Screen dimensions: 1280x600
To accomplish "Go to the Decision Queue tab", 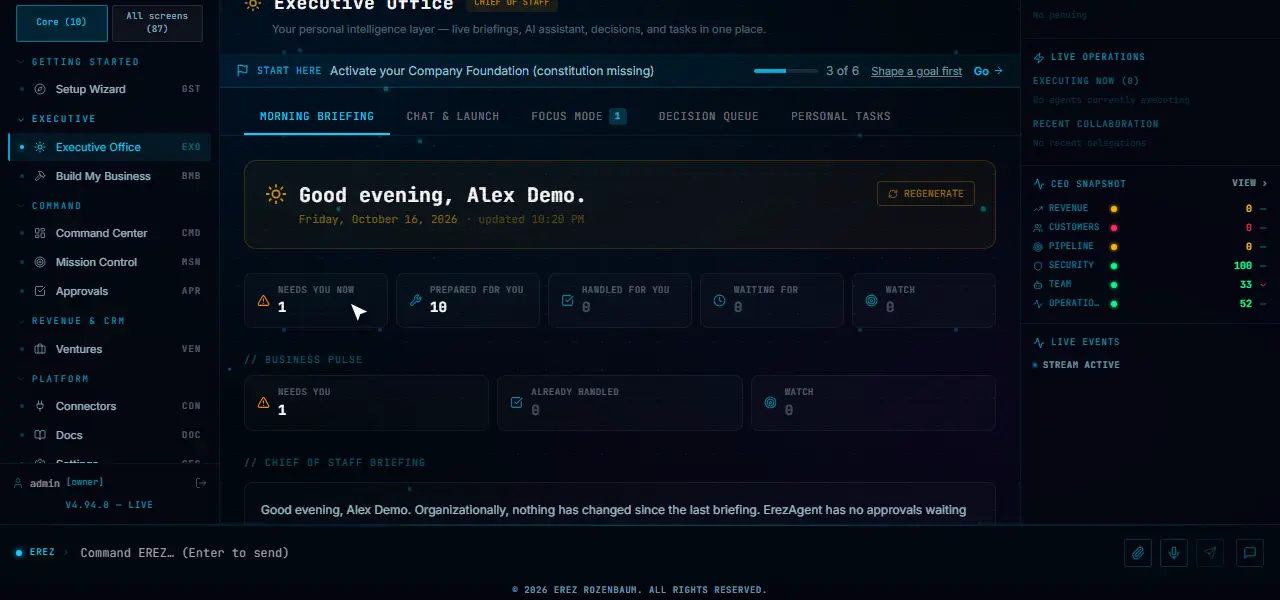I will point(709,116).
